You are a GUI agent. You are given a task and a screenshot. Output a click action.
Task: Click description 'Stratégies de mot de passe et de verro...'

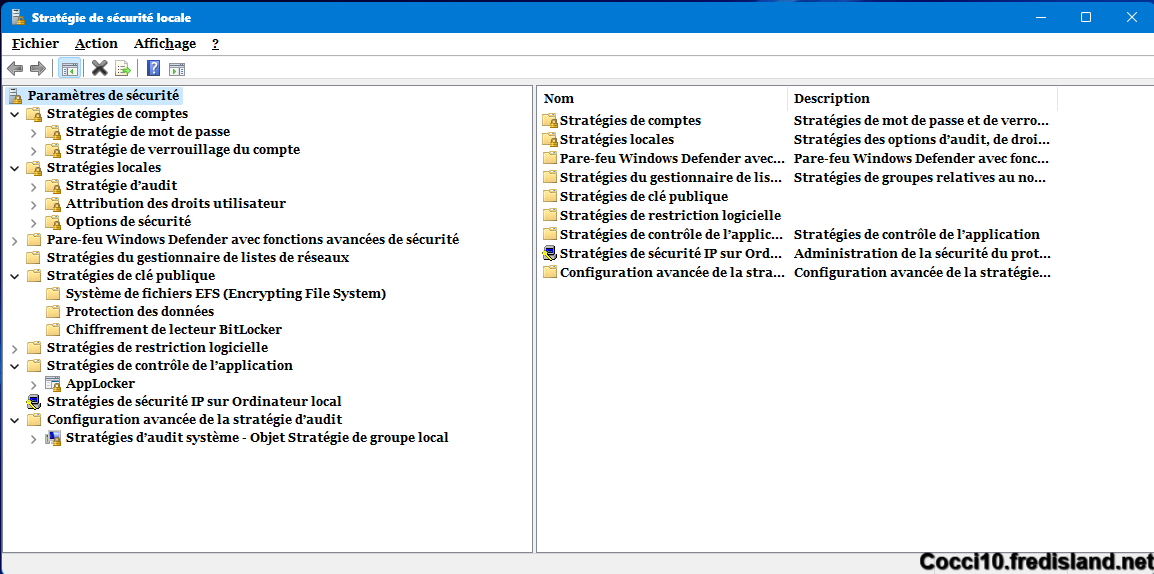pos(921,120)
